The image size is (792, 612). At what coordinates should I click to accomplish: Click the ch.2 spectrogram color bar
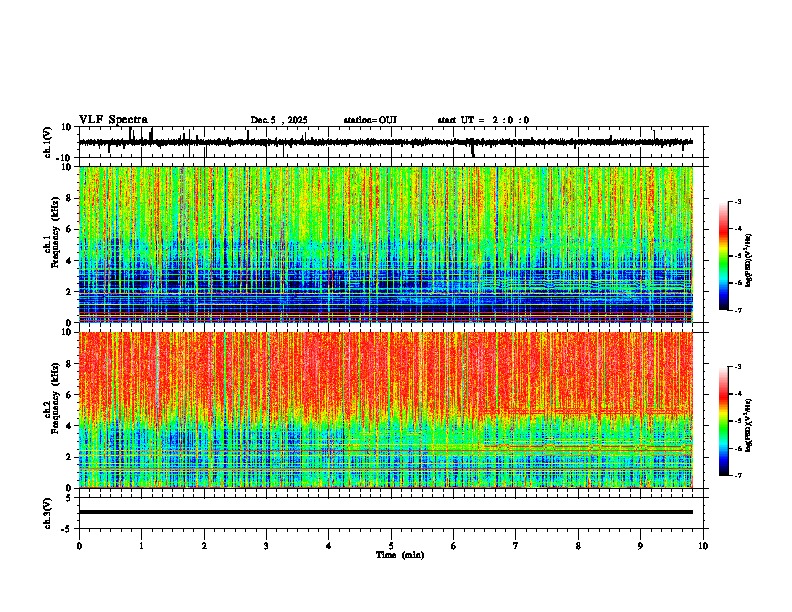pyautogui.click(x=723, y=421)
